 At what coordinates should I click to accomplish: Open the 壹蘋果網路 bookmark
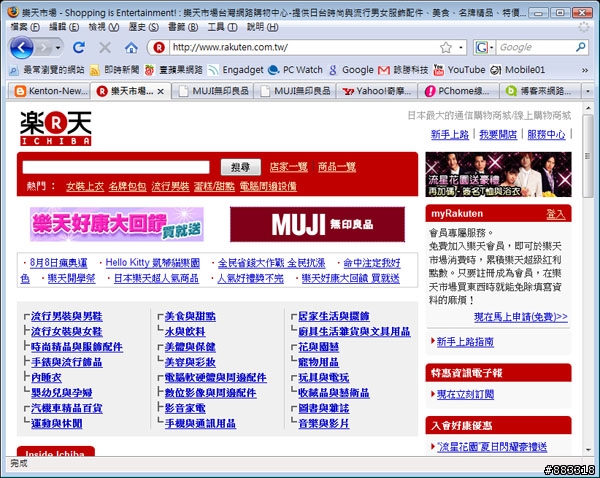click(174, 70)
